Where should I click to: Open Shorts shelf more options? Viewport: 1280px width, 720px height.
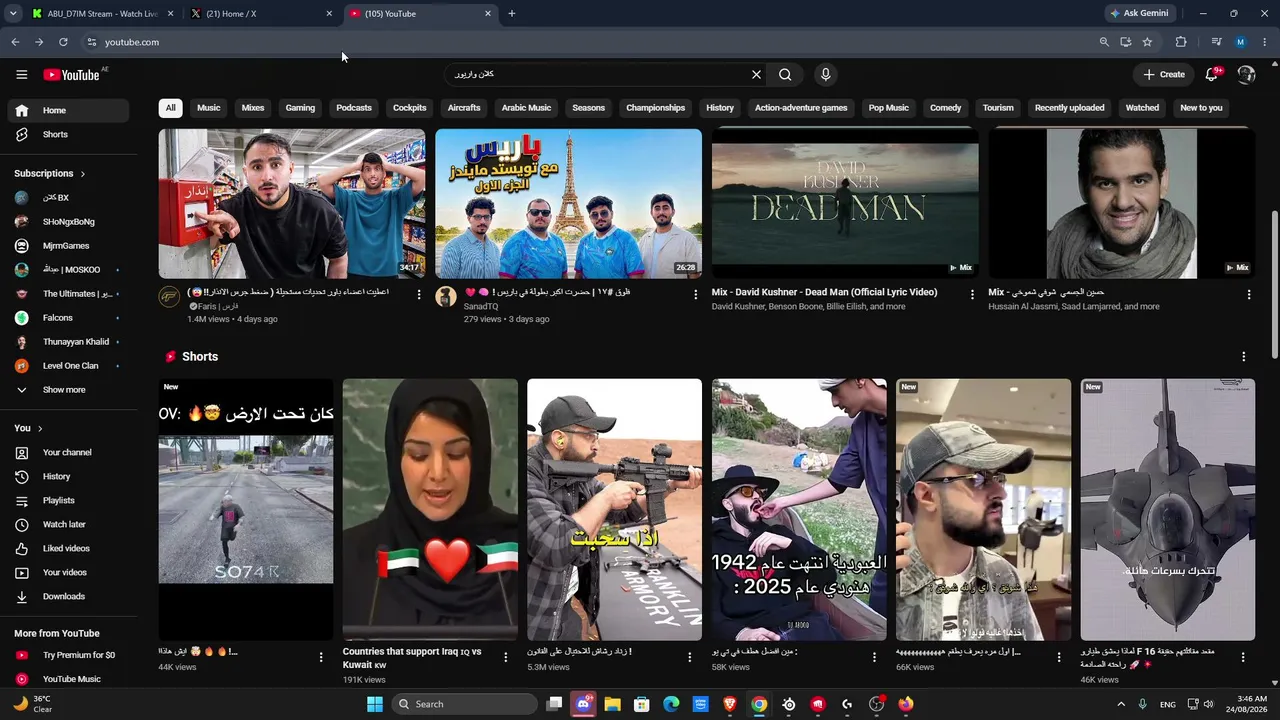coord(1244,357)
